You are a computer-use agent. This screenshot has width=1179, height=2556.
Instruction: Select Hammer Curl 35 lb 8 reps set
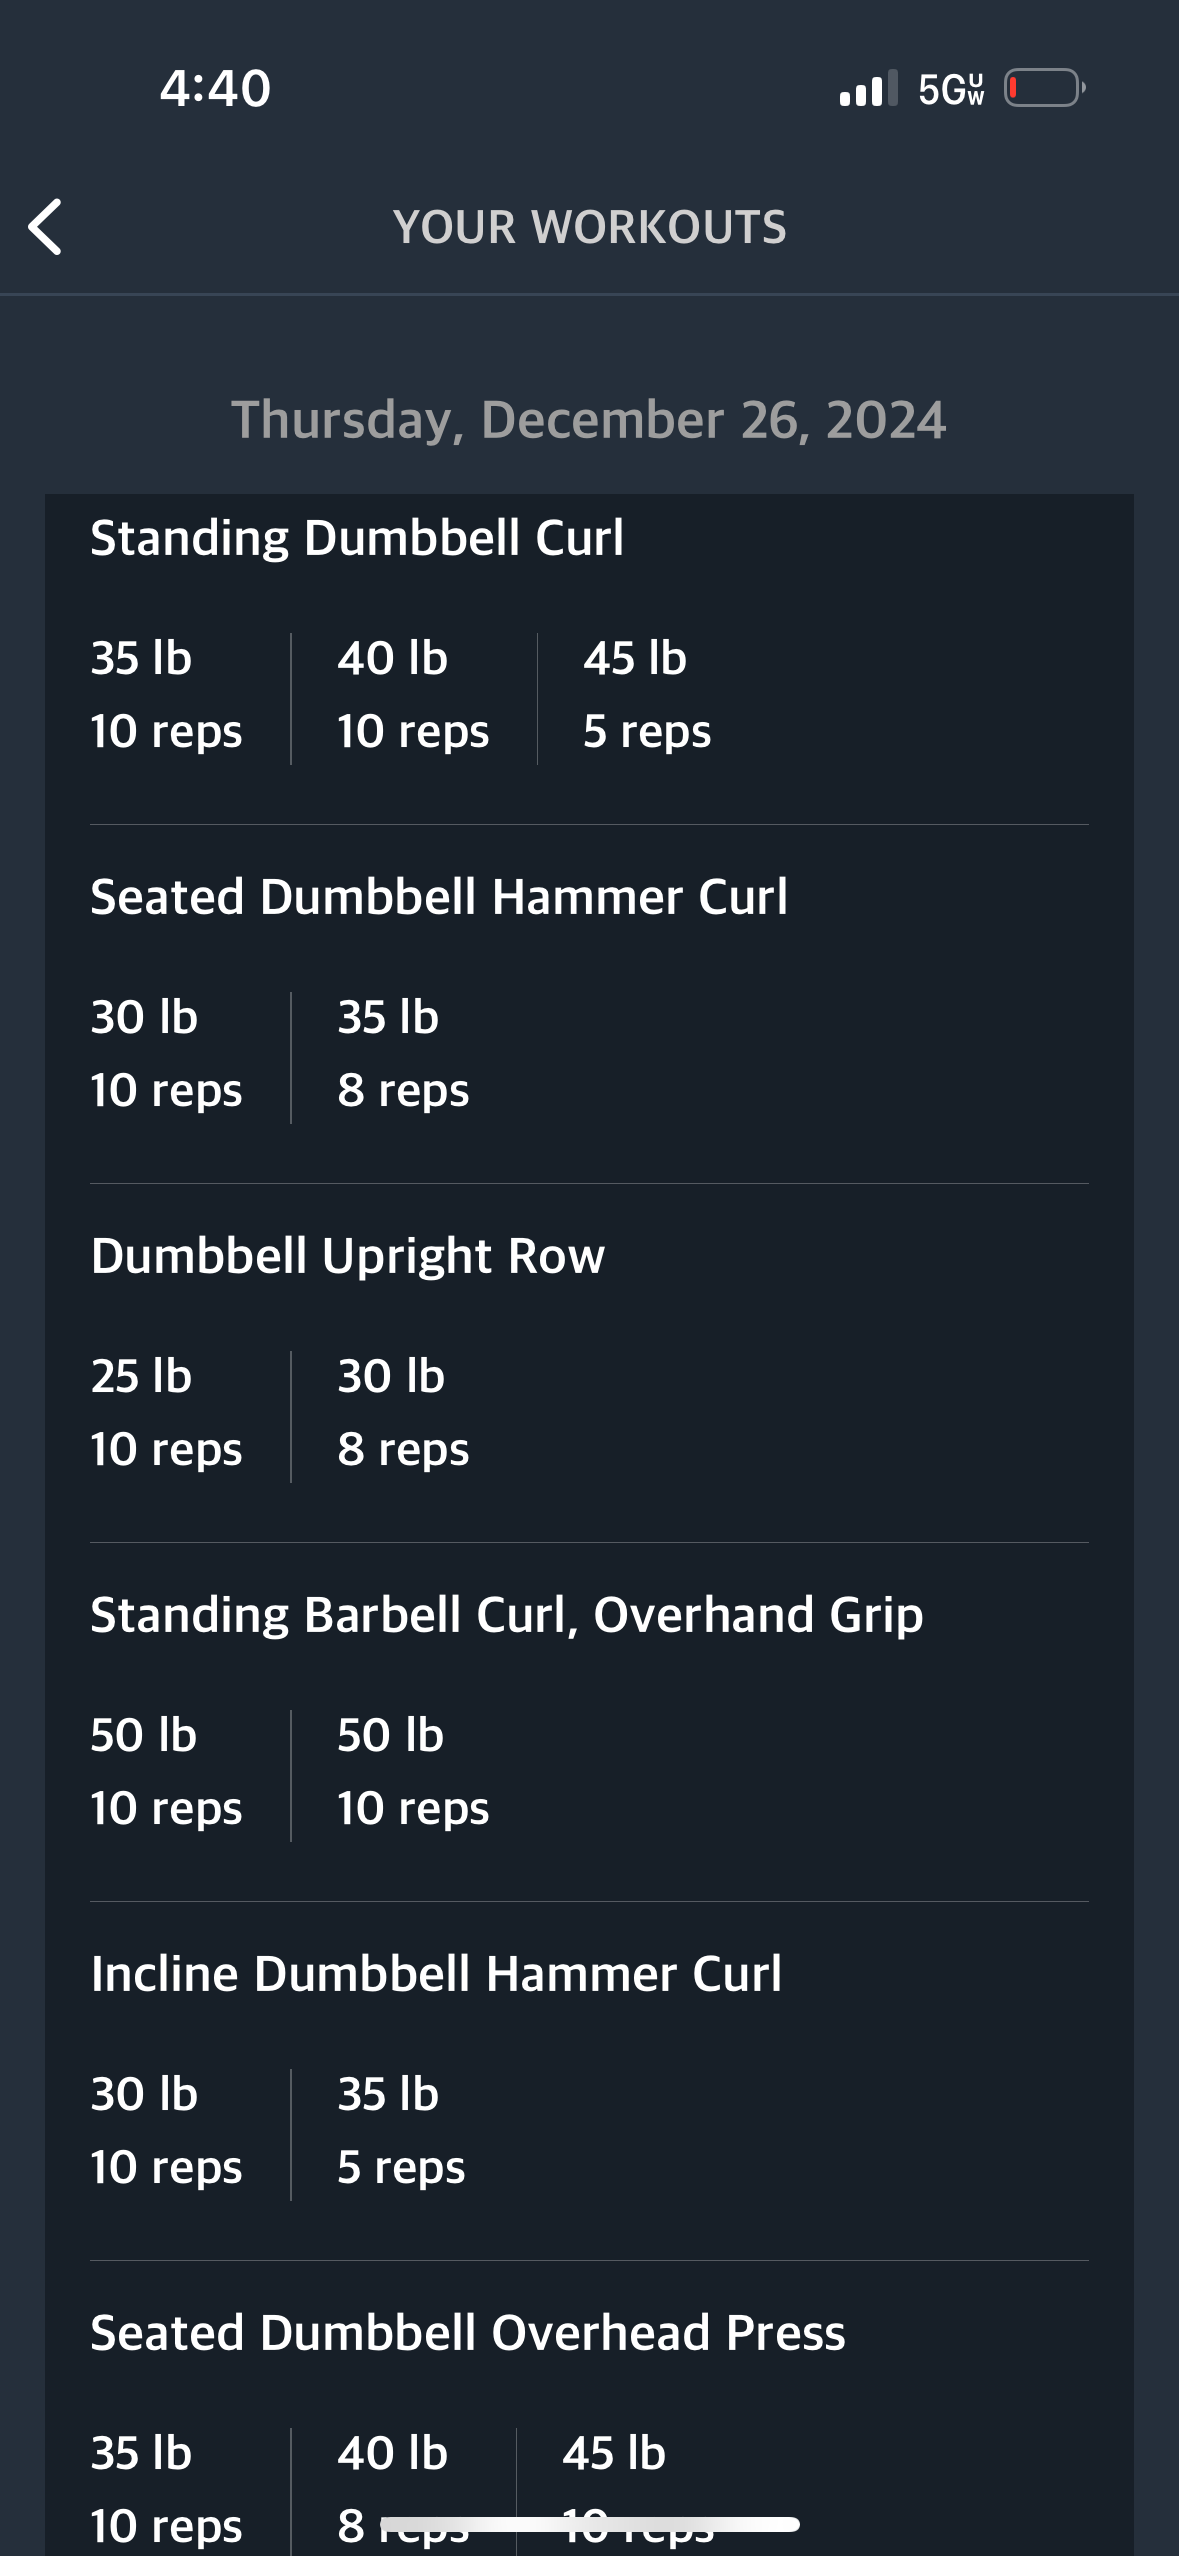pyautogui.click(x=403, y=1054)
